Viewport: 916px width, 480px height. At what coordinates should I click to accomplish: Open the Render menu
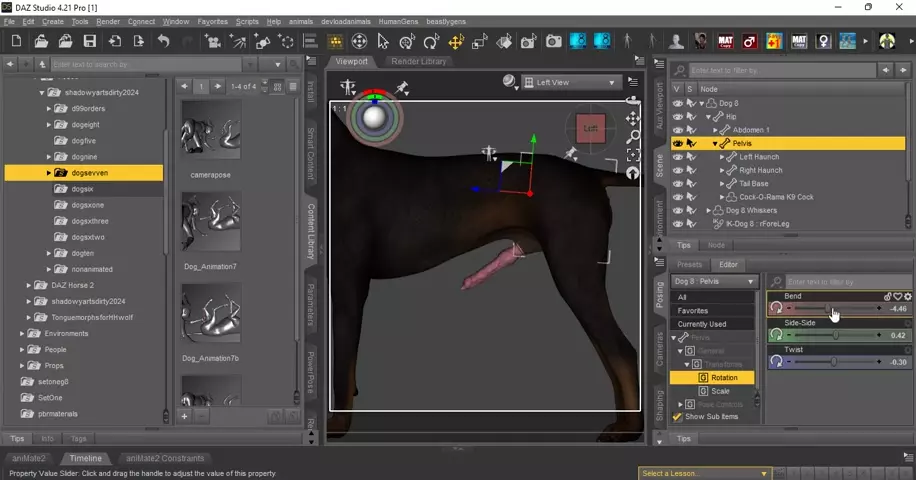108,21
